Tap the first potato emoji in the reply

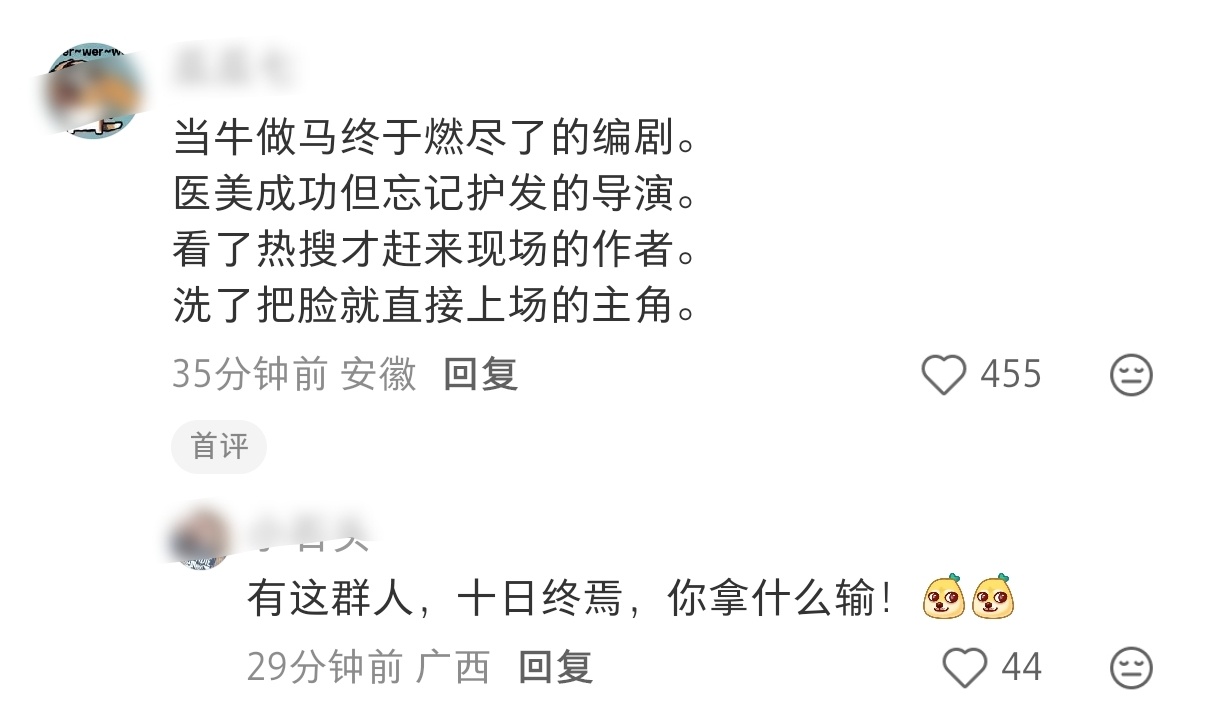(x=943, y=598)
